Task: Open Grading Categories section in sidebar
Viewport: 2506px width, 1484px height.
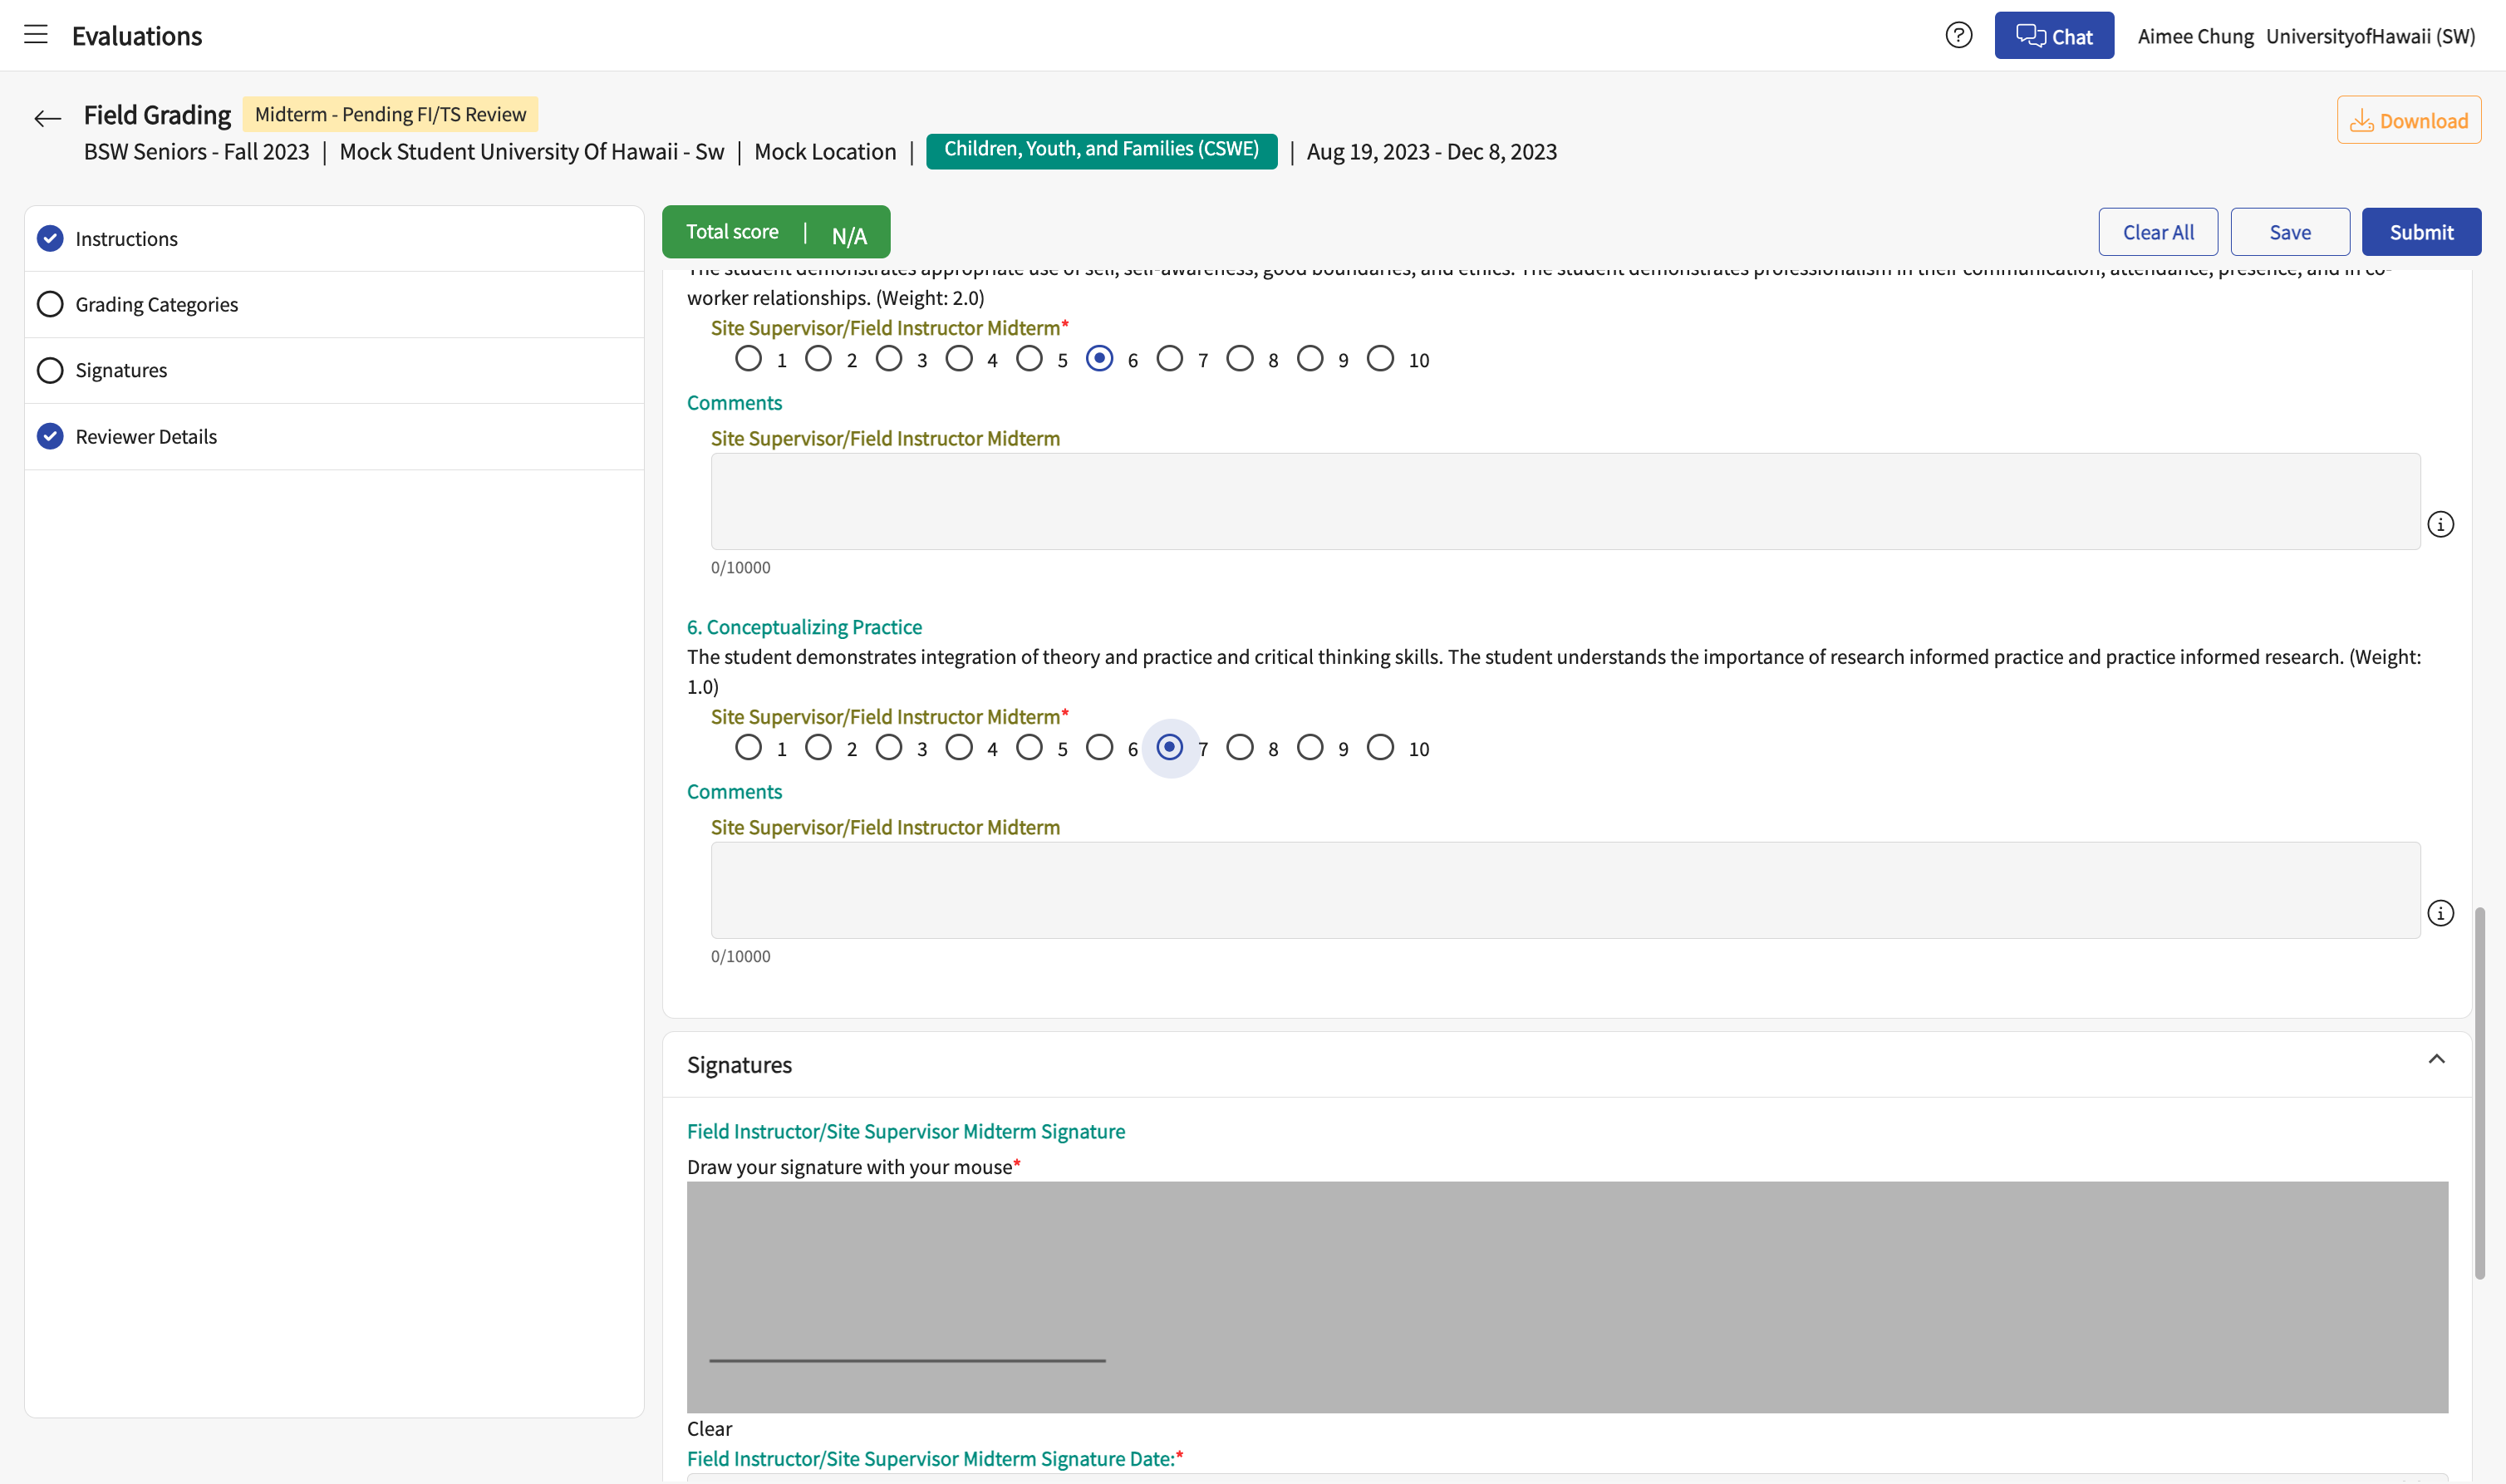Action: 334,305
